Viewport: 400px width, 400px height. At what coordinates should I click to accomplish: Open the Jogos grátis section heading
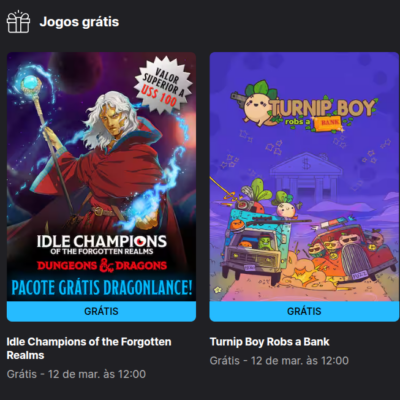point(79,22)
